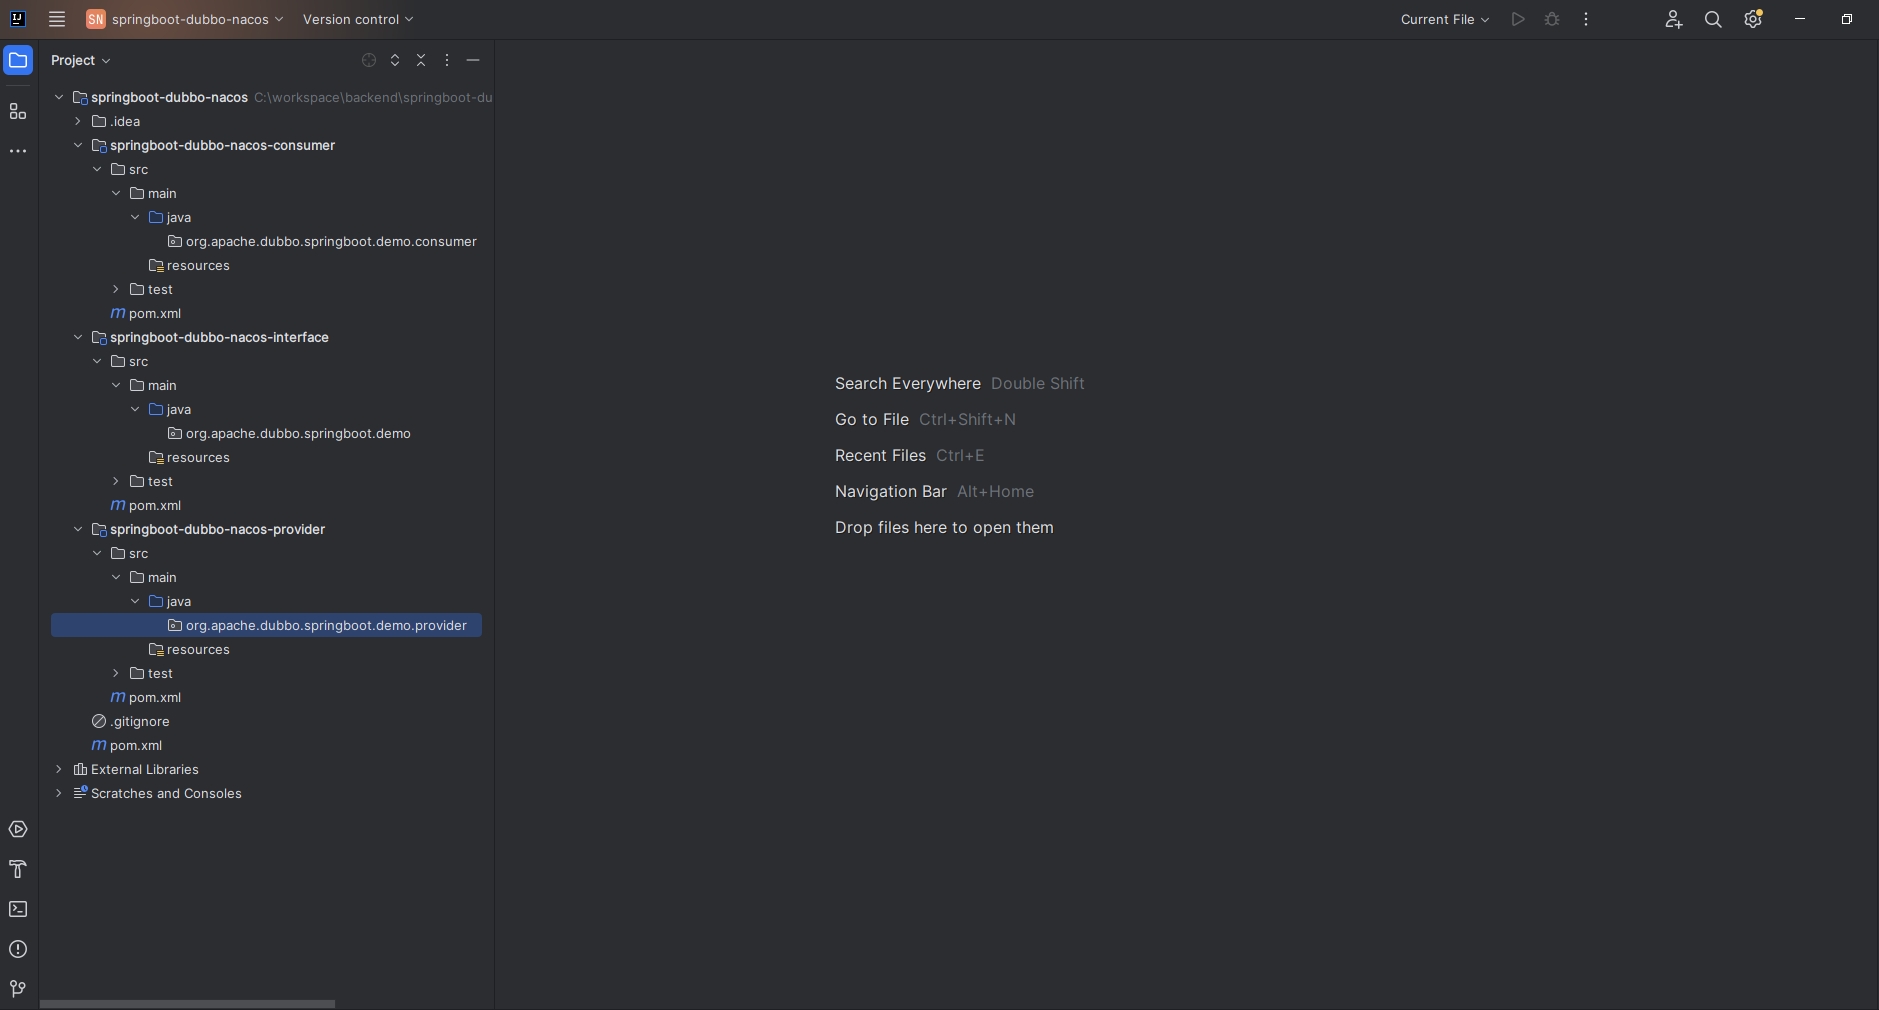This screenshot has width=1879, height=1010.
Task: Debug the current file
Action: tap(1552, 19)
